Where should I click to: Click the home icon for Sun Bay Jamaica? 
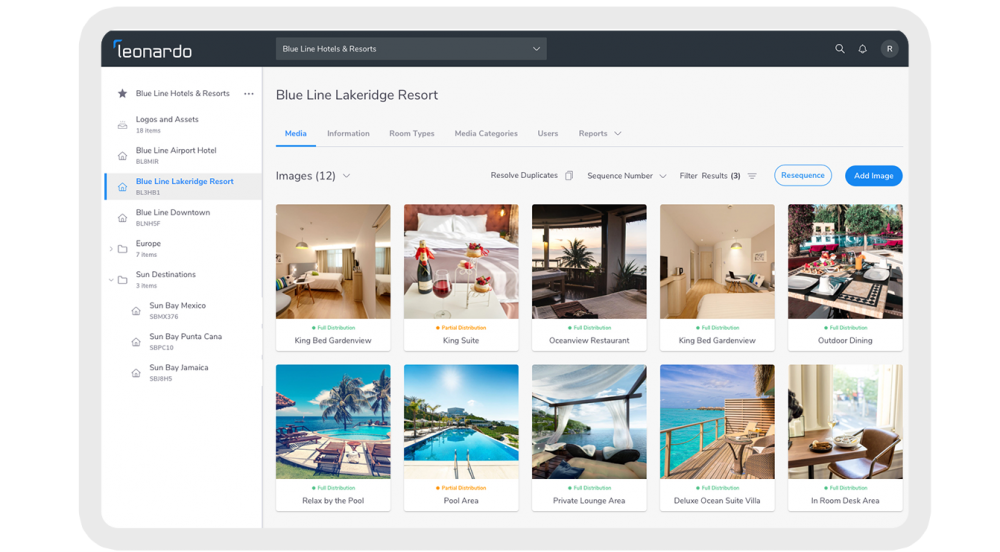(136, 373)
